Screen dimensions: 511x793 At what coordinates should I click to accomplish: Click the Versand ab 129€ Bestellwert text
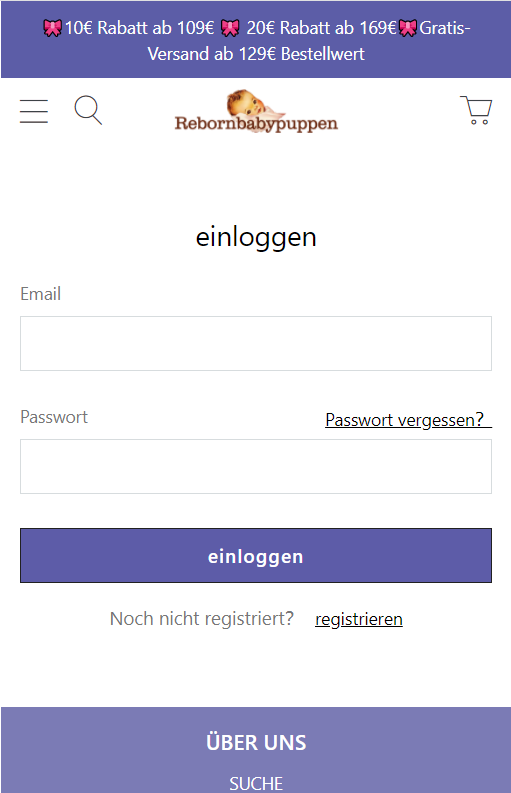coord(256,54)
